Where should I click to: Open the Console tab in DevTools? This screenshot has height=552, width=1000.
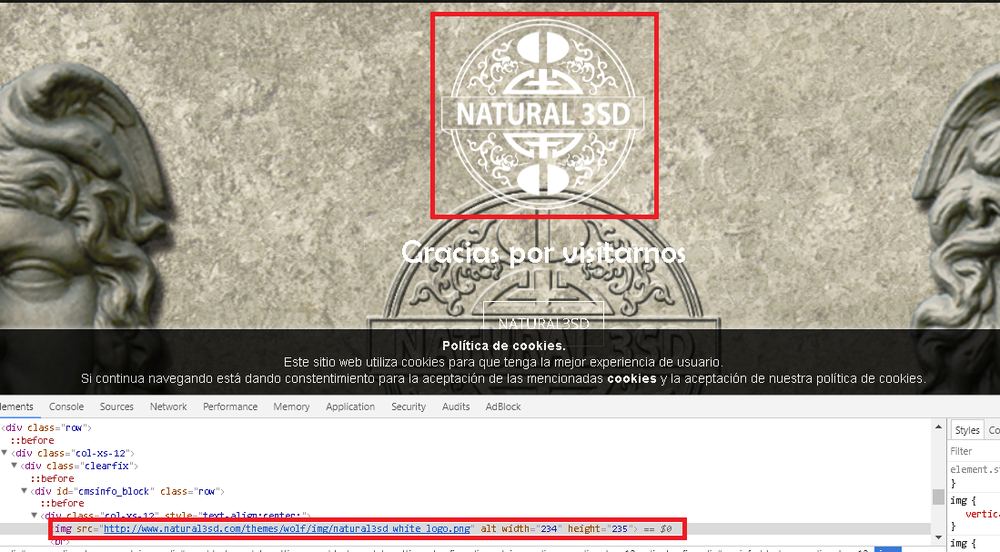(66, 407)
